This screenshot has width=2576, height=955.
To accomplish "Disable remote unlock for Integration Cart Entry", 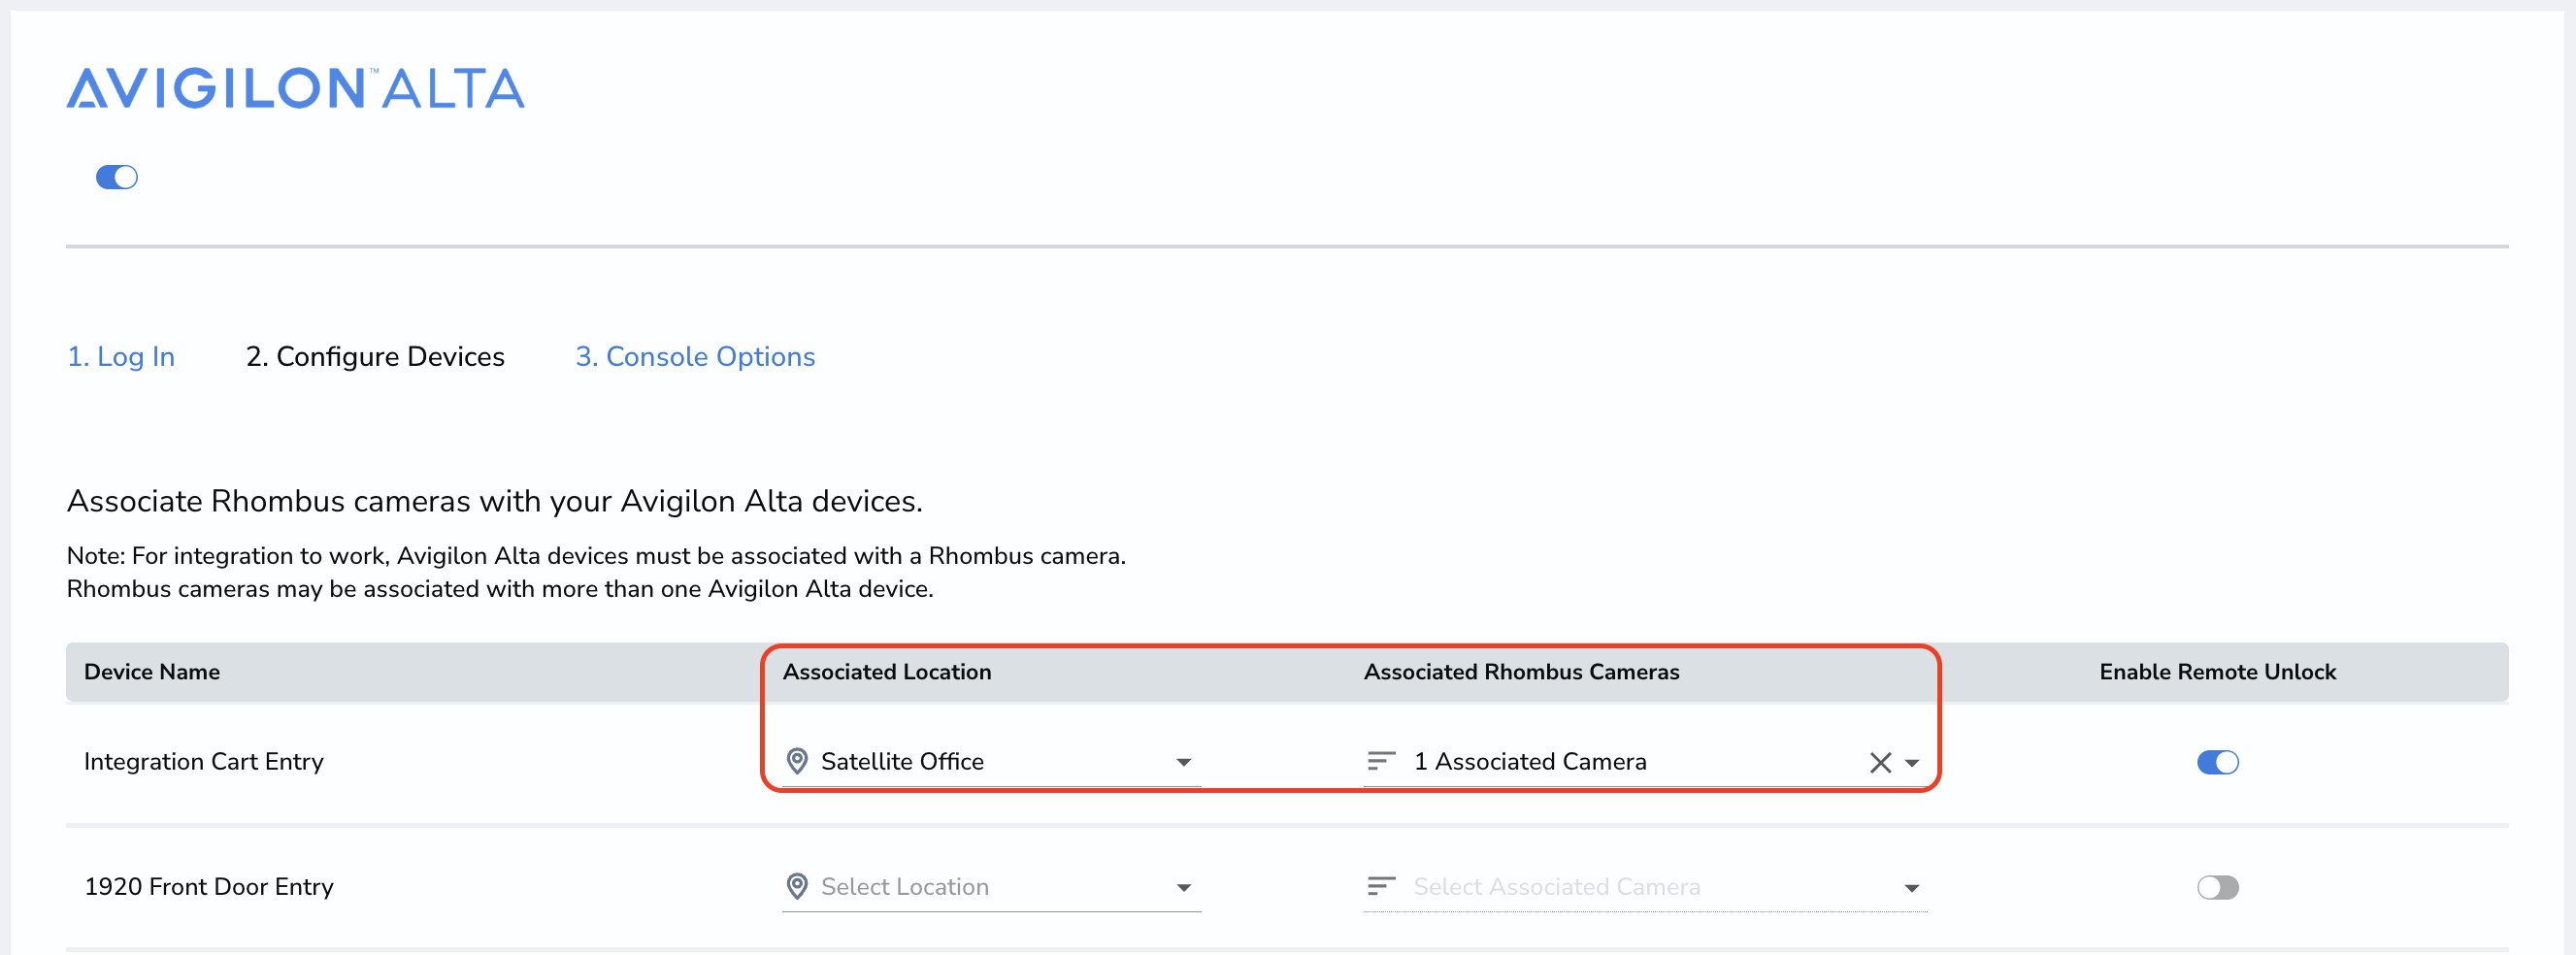I will (x=2217, y=762).
